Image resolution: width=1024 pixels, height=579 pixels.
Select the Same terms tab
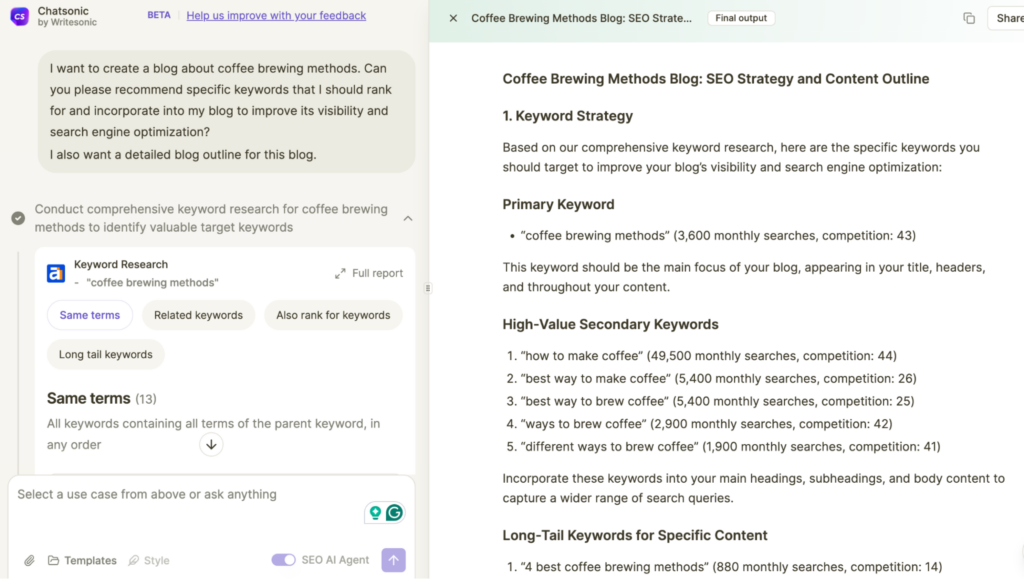pos(89,315)
